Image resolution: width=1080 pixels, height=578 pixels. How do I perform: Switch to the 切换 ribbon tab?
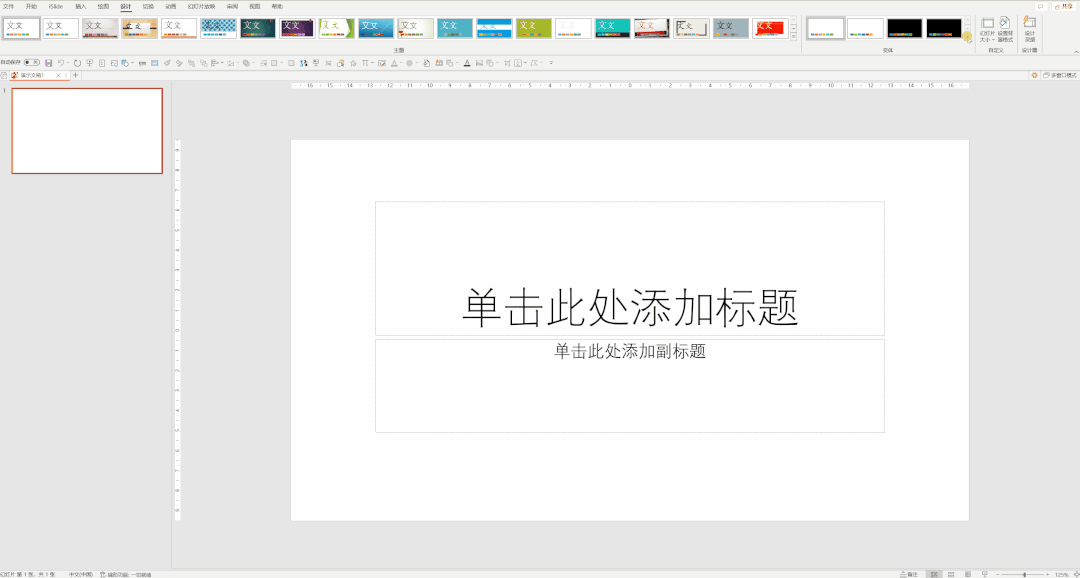click(148, 6)
